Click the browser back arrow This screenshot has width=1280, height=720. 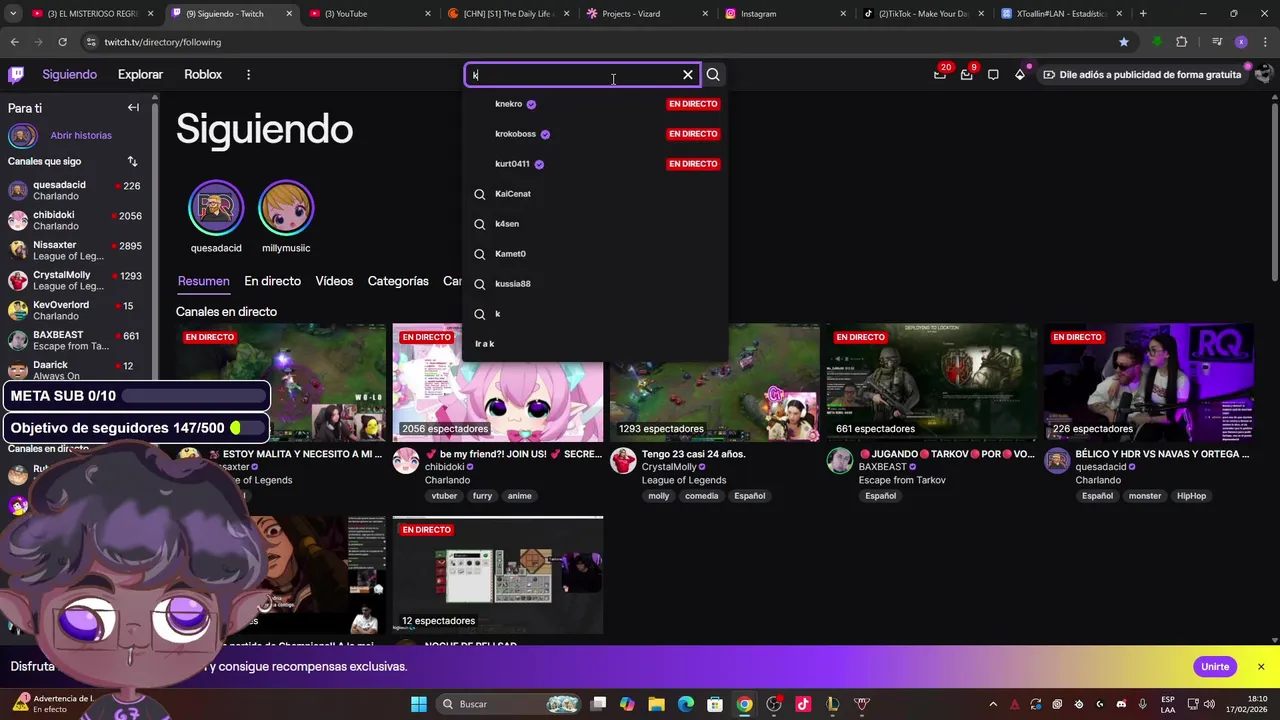pyautogui.click(x=14, y=42)
